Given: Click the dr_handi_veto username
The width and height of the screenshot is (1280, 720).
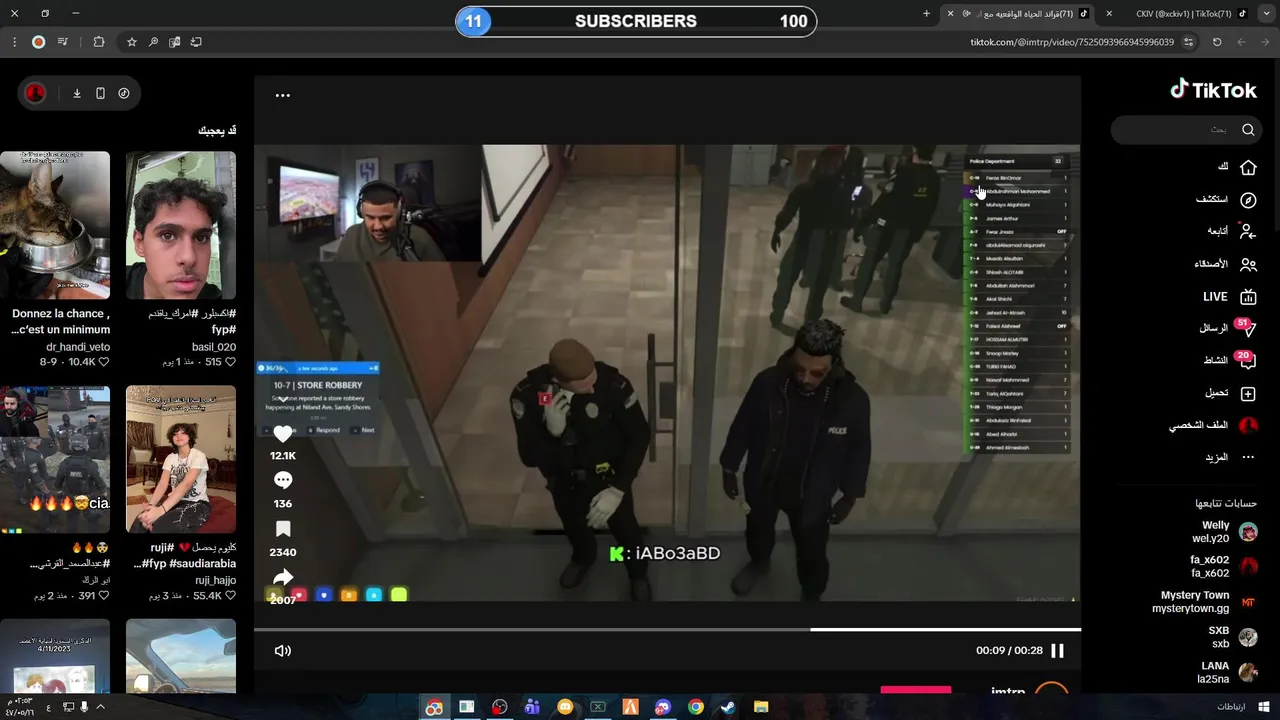Looking at the screenshot, I should (78, 347).
